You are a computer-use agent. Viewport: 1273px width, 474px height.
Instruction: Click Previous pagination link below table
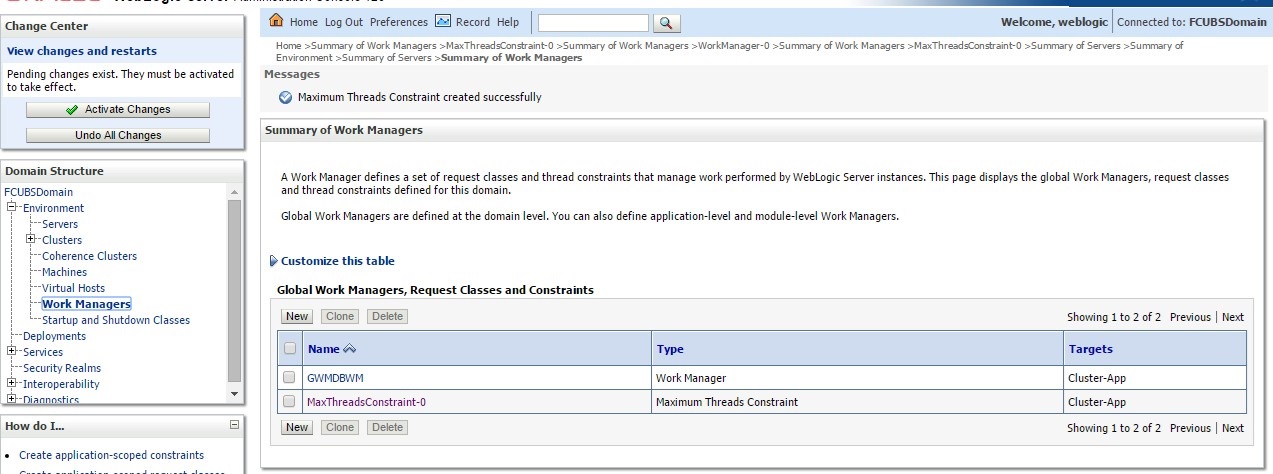pyautogui.click(x=1190, y=428)
